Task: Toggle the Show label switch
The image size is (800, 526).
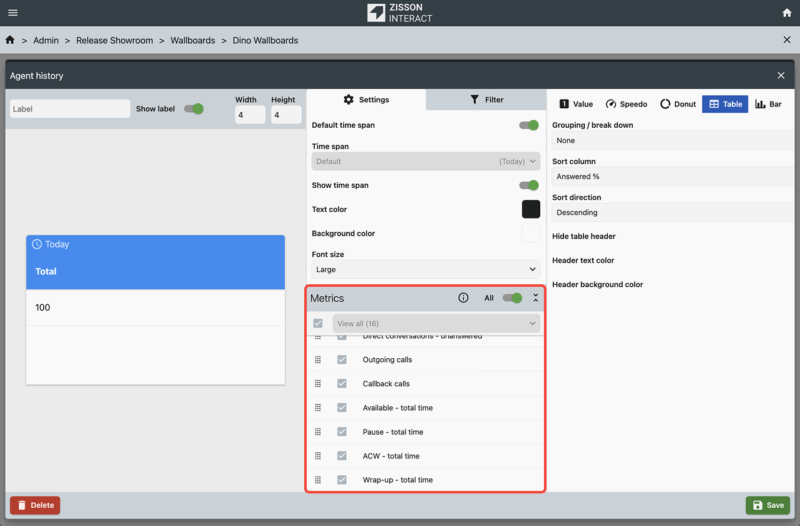Action: point(194,108)
